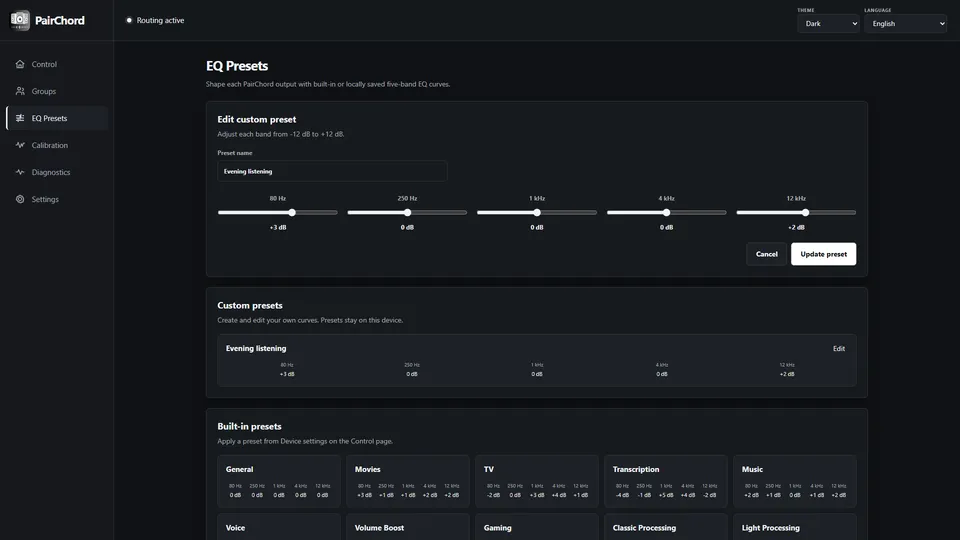The height and width of the screenshot is (540, 960).
Task: Click the Routing active status dot
Action: tap(129, 20)
